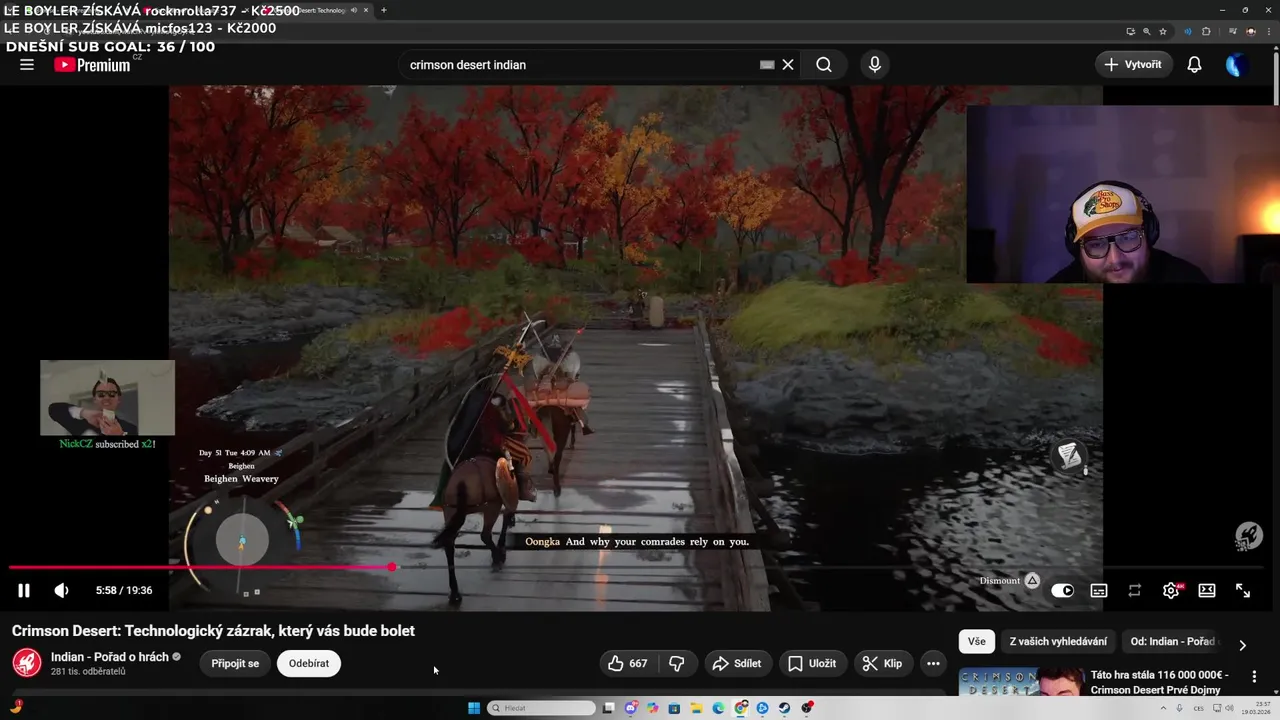Open the on-screen keyboard icon in search
1280x720 pixels.
click(767, 65)
